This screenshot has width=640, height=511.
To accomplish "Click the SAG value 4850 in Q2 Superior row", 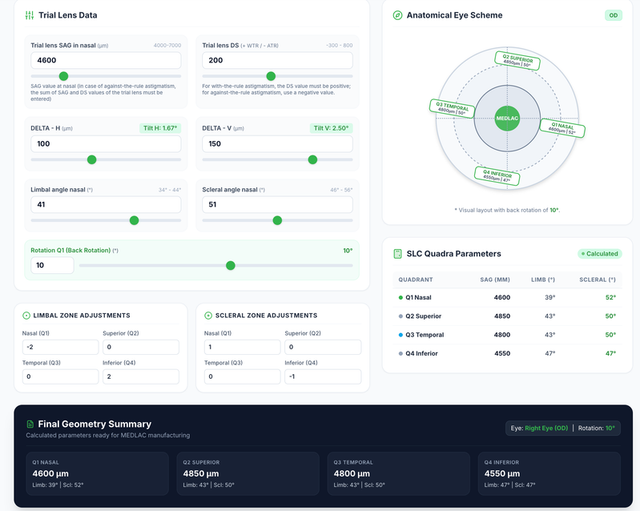I will [502, 316].
